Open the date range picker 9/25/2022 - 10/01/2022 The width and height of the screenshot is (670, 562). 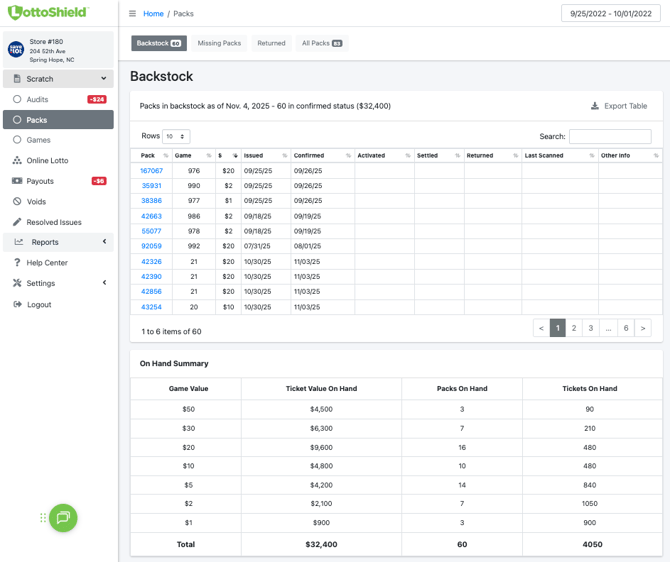pos(611,14)
